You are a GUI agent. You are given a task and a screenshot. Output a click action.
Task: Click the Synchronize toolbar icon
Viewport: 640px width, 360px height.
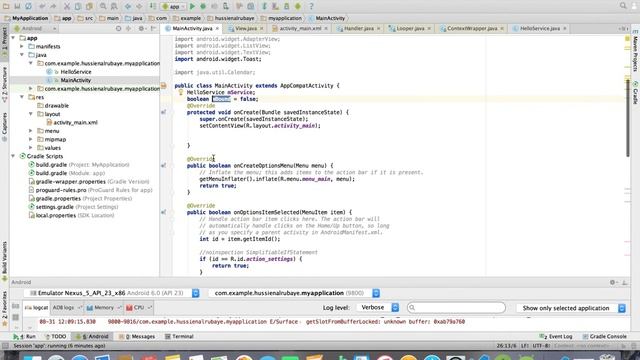point(29,6)
